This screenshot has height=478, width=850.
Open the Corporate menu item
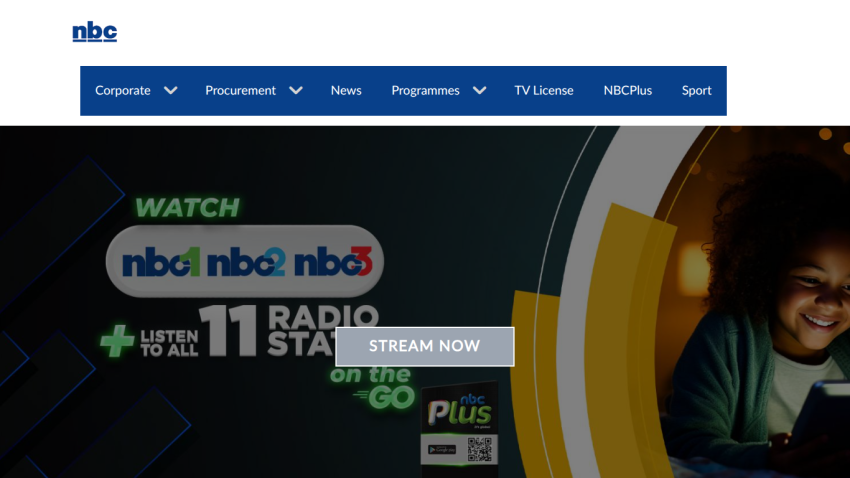coord(123,91)
